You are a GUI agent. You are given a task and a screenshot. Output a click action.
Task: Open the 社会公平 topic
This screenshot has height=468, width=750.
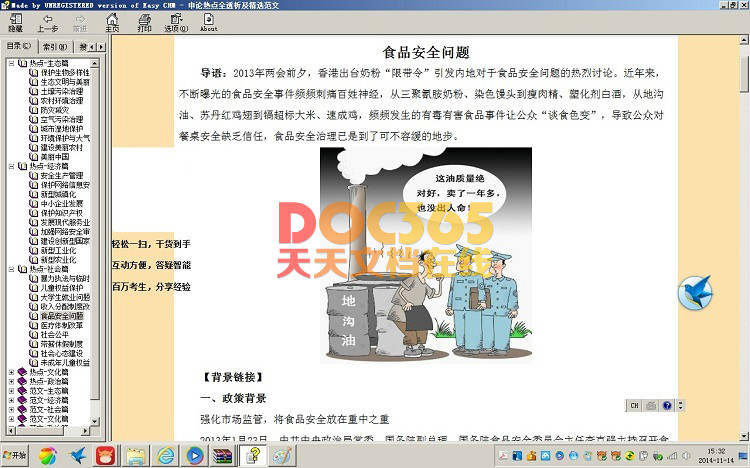point(55,334)
